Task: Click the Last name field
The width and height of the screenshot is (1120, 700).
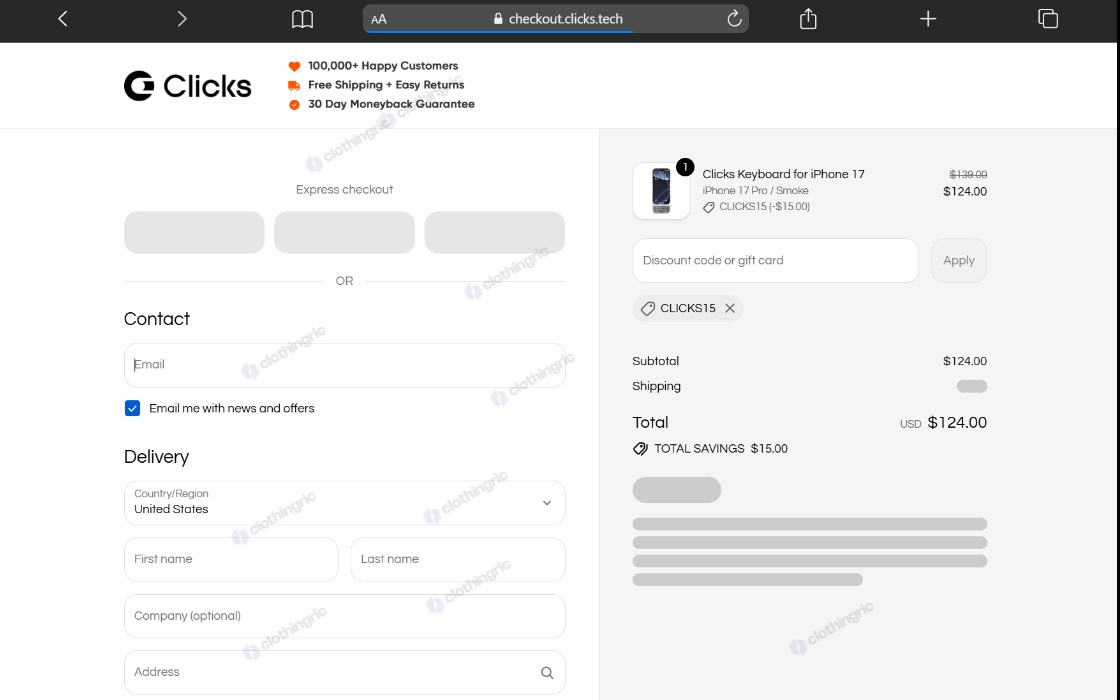Action: coord(458,559)
